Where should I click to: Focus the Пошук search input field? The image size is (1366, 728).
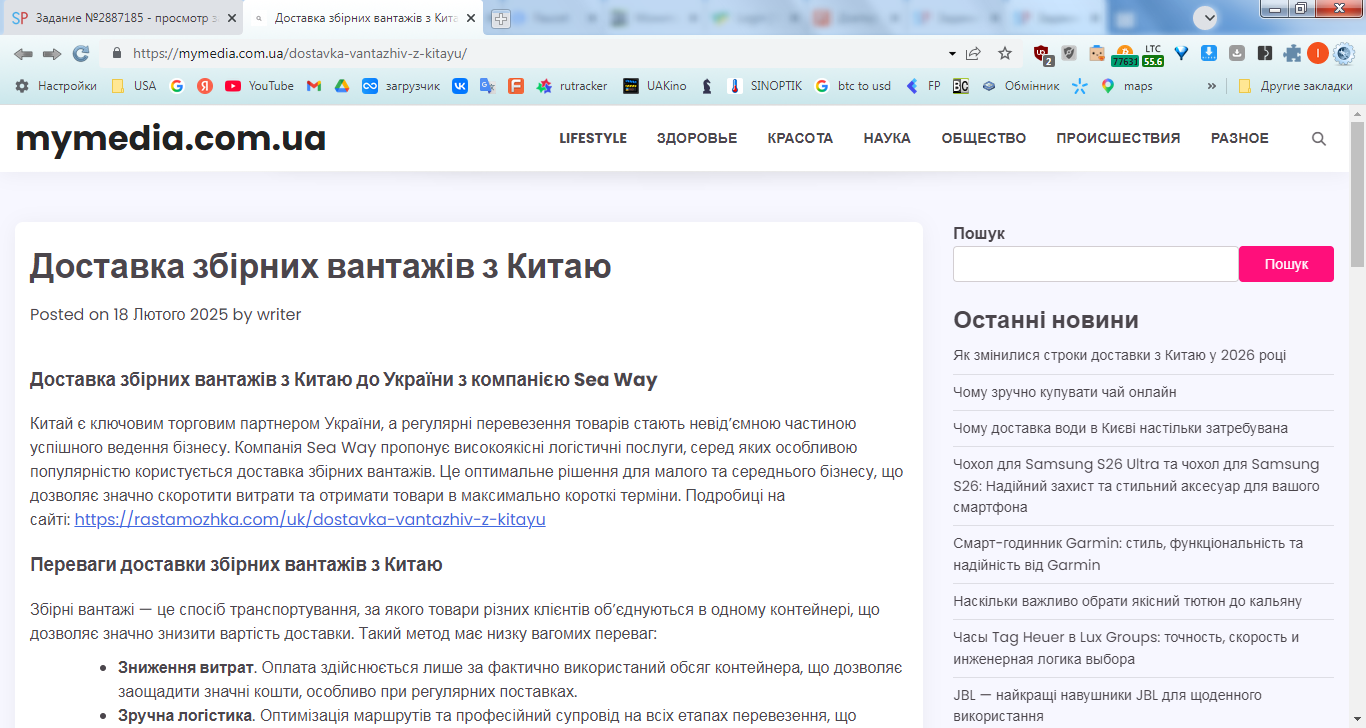click(1096, 264)
